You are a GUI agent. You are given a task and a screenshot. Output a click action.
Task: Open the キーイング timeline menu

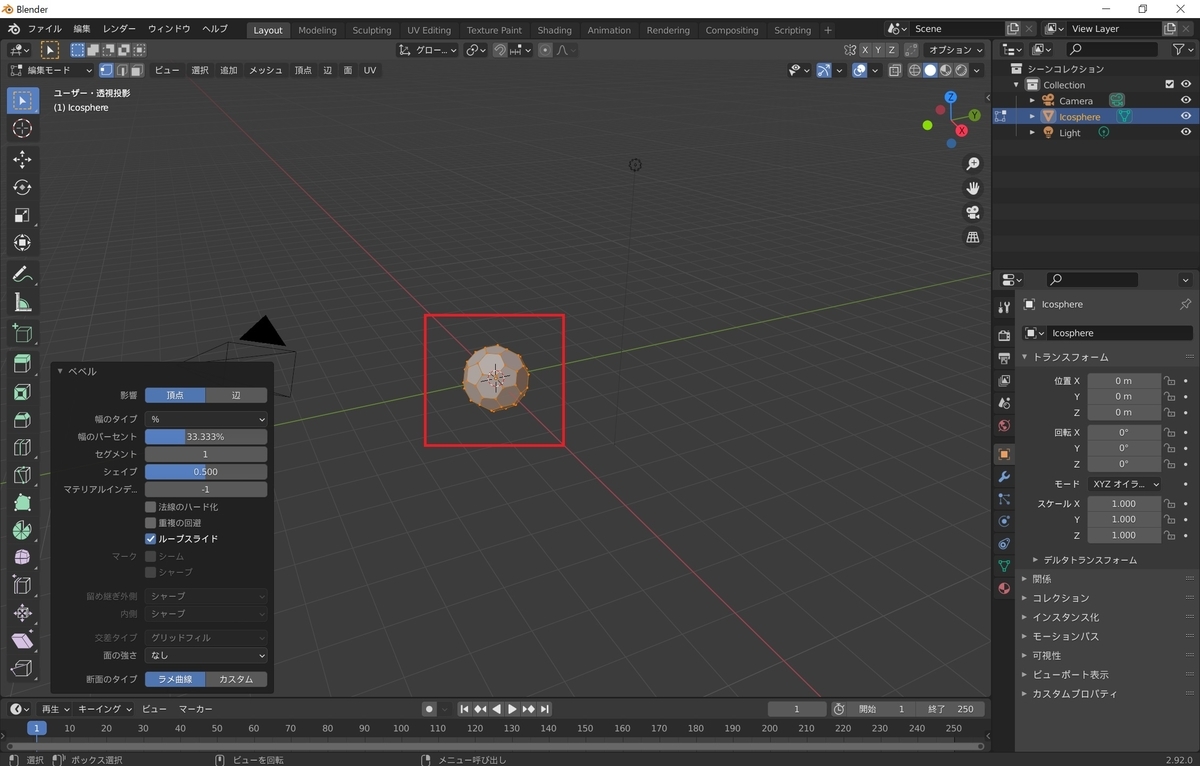105,709
